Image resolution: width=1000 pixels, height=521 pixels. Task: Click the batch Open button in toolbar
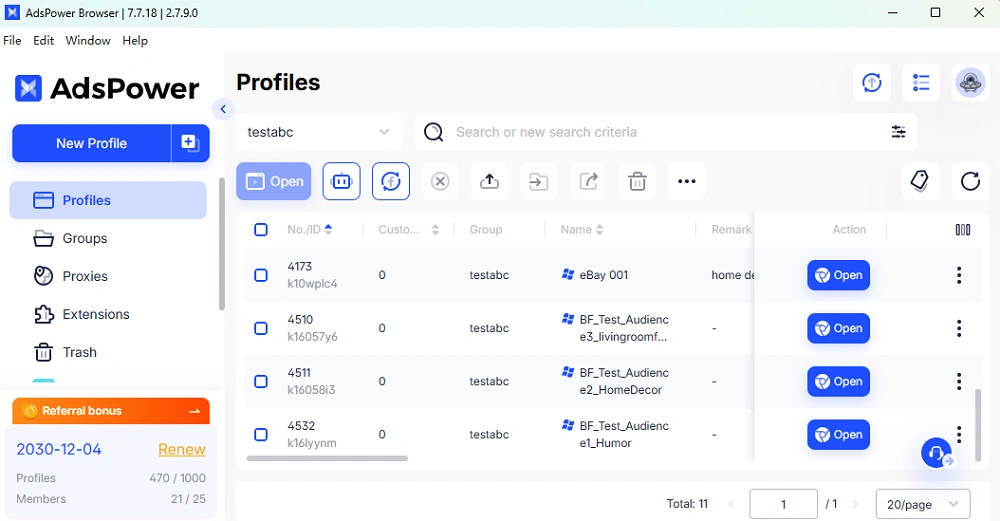tap(274, 181)
